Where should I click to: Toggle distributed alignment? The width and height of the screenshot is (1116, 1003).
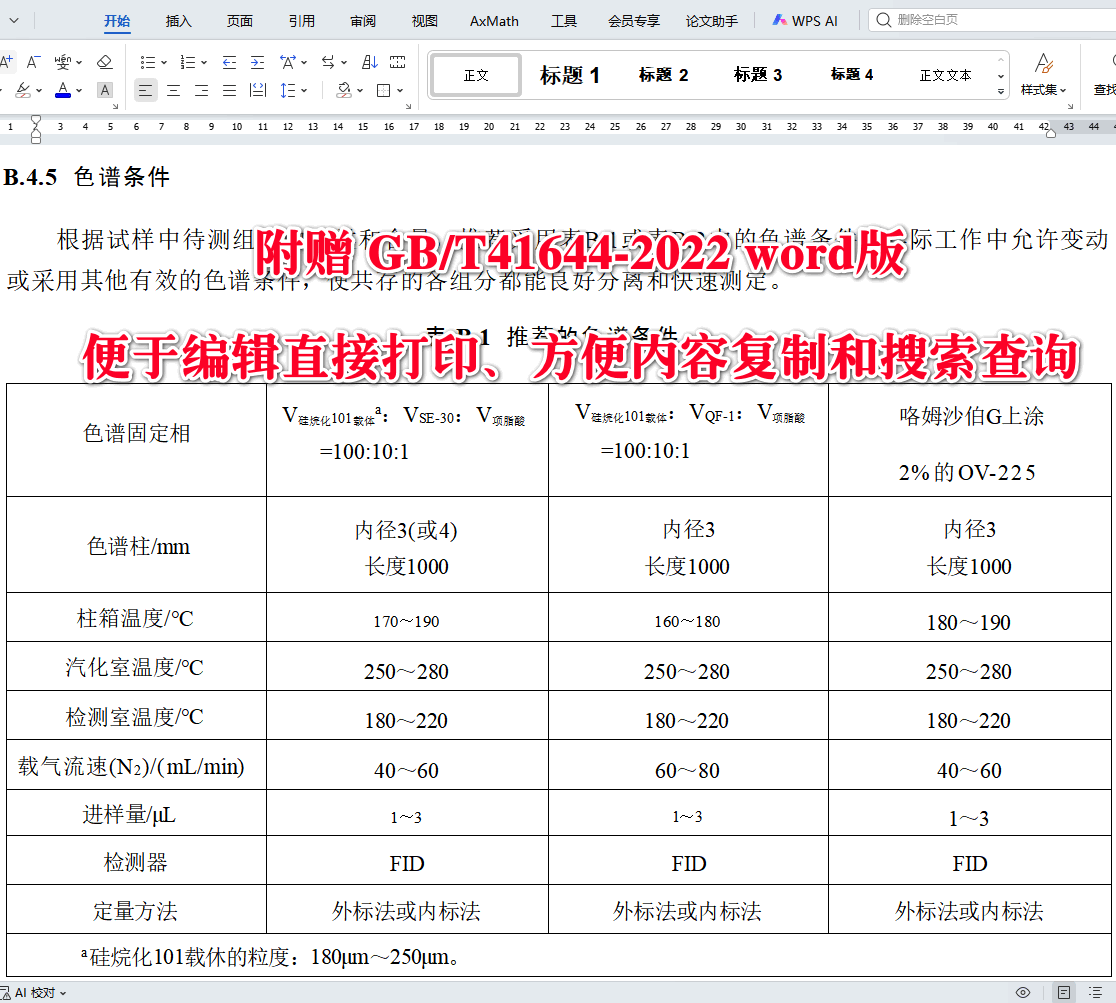pyautogui.click(x=258, y=90)
